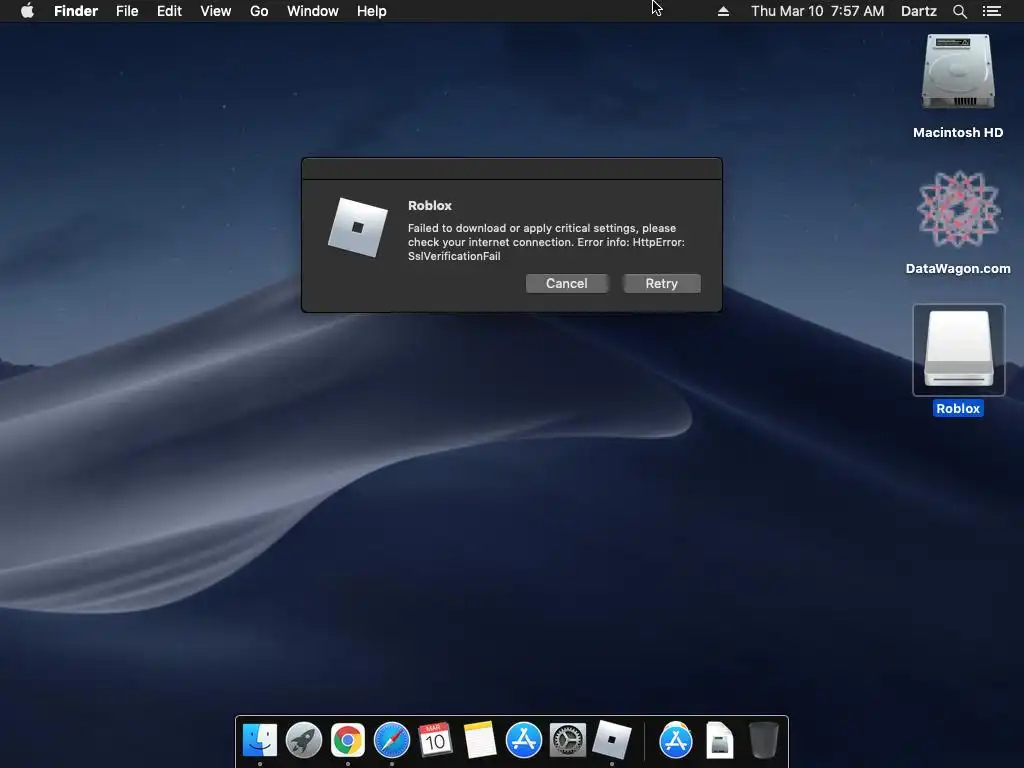
Task: Launch Safari from the Dock
Action: tap(392, 741)
